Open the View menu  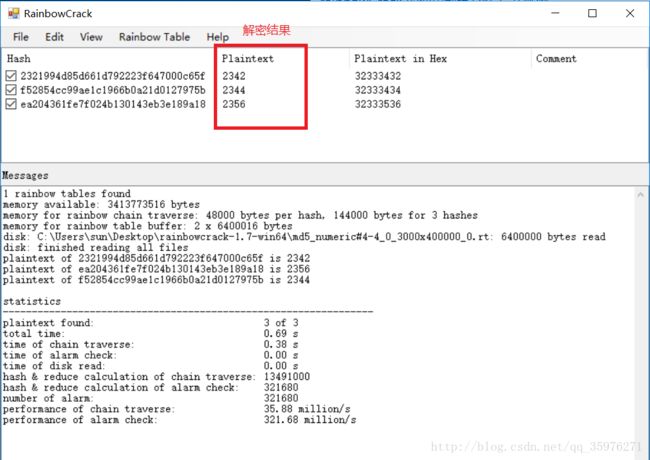coord(91,37)
